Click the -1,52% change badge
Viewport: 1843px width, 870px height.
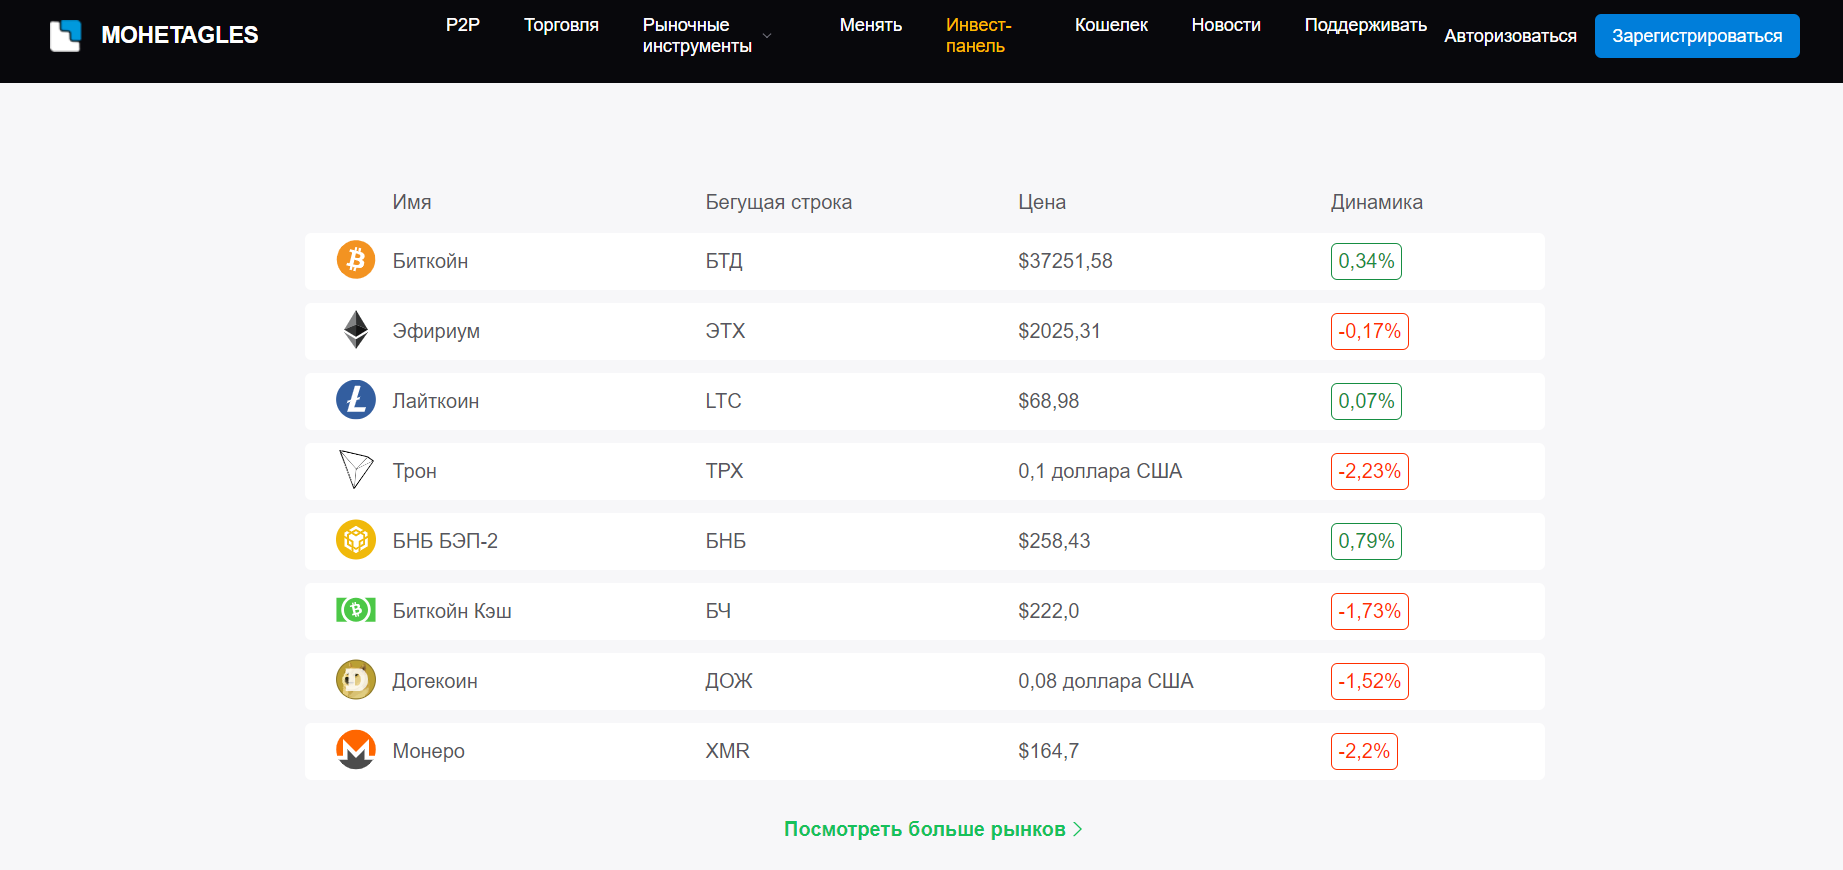(x=1370, y=681)
